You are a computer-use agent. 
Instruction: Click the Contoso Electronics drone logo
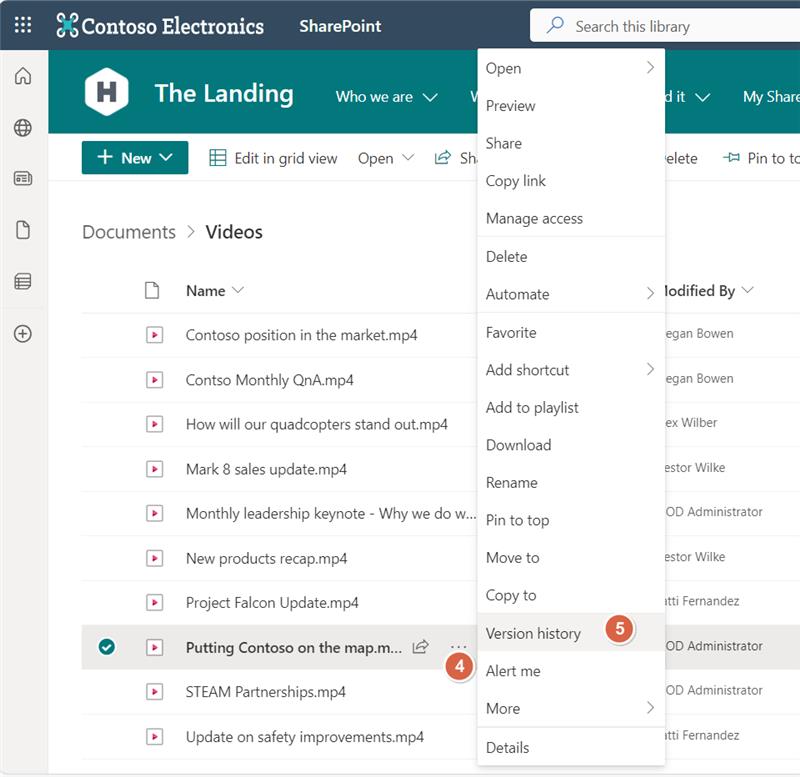[67, 25]
